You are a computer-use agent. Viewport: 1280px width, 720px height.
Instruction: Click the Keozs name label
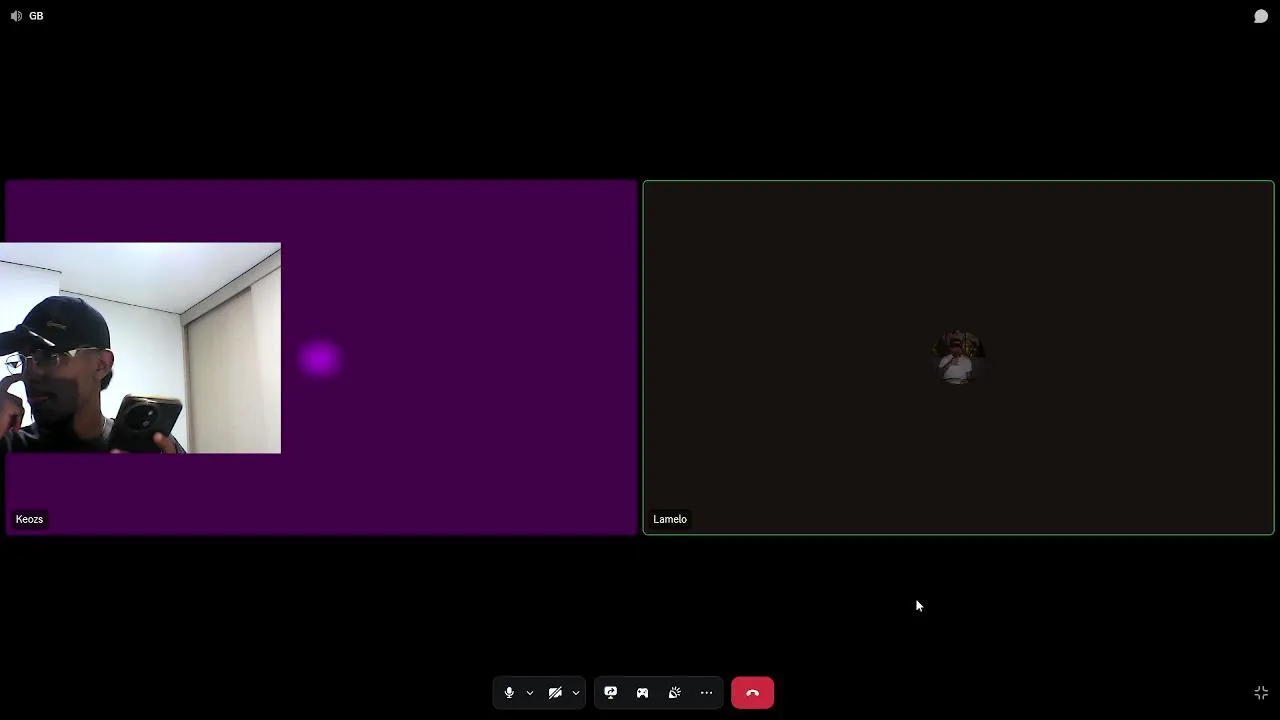pyautogui.click(x=29, y=519)
